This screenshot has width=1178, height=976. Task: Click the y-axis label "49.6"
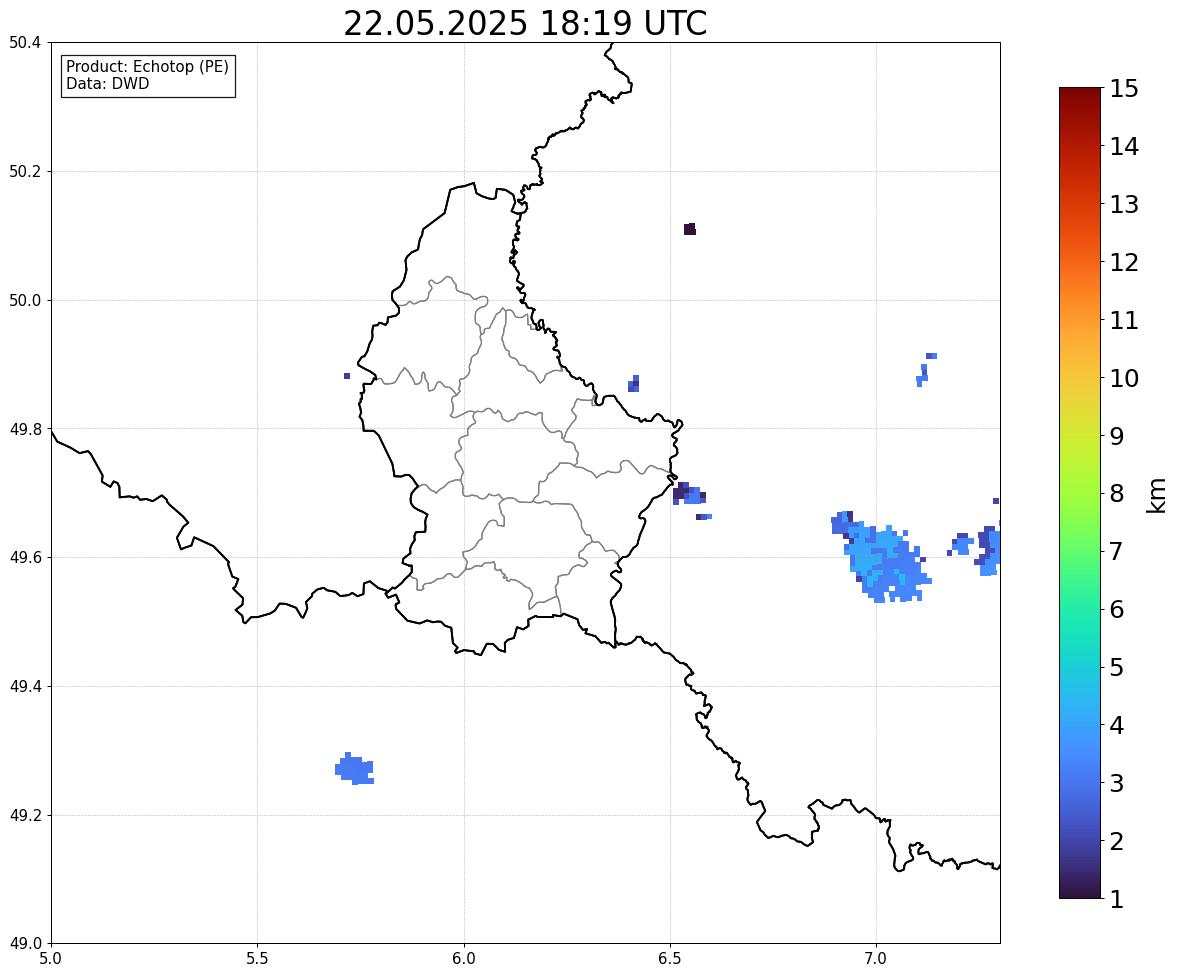coord(24,557)
